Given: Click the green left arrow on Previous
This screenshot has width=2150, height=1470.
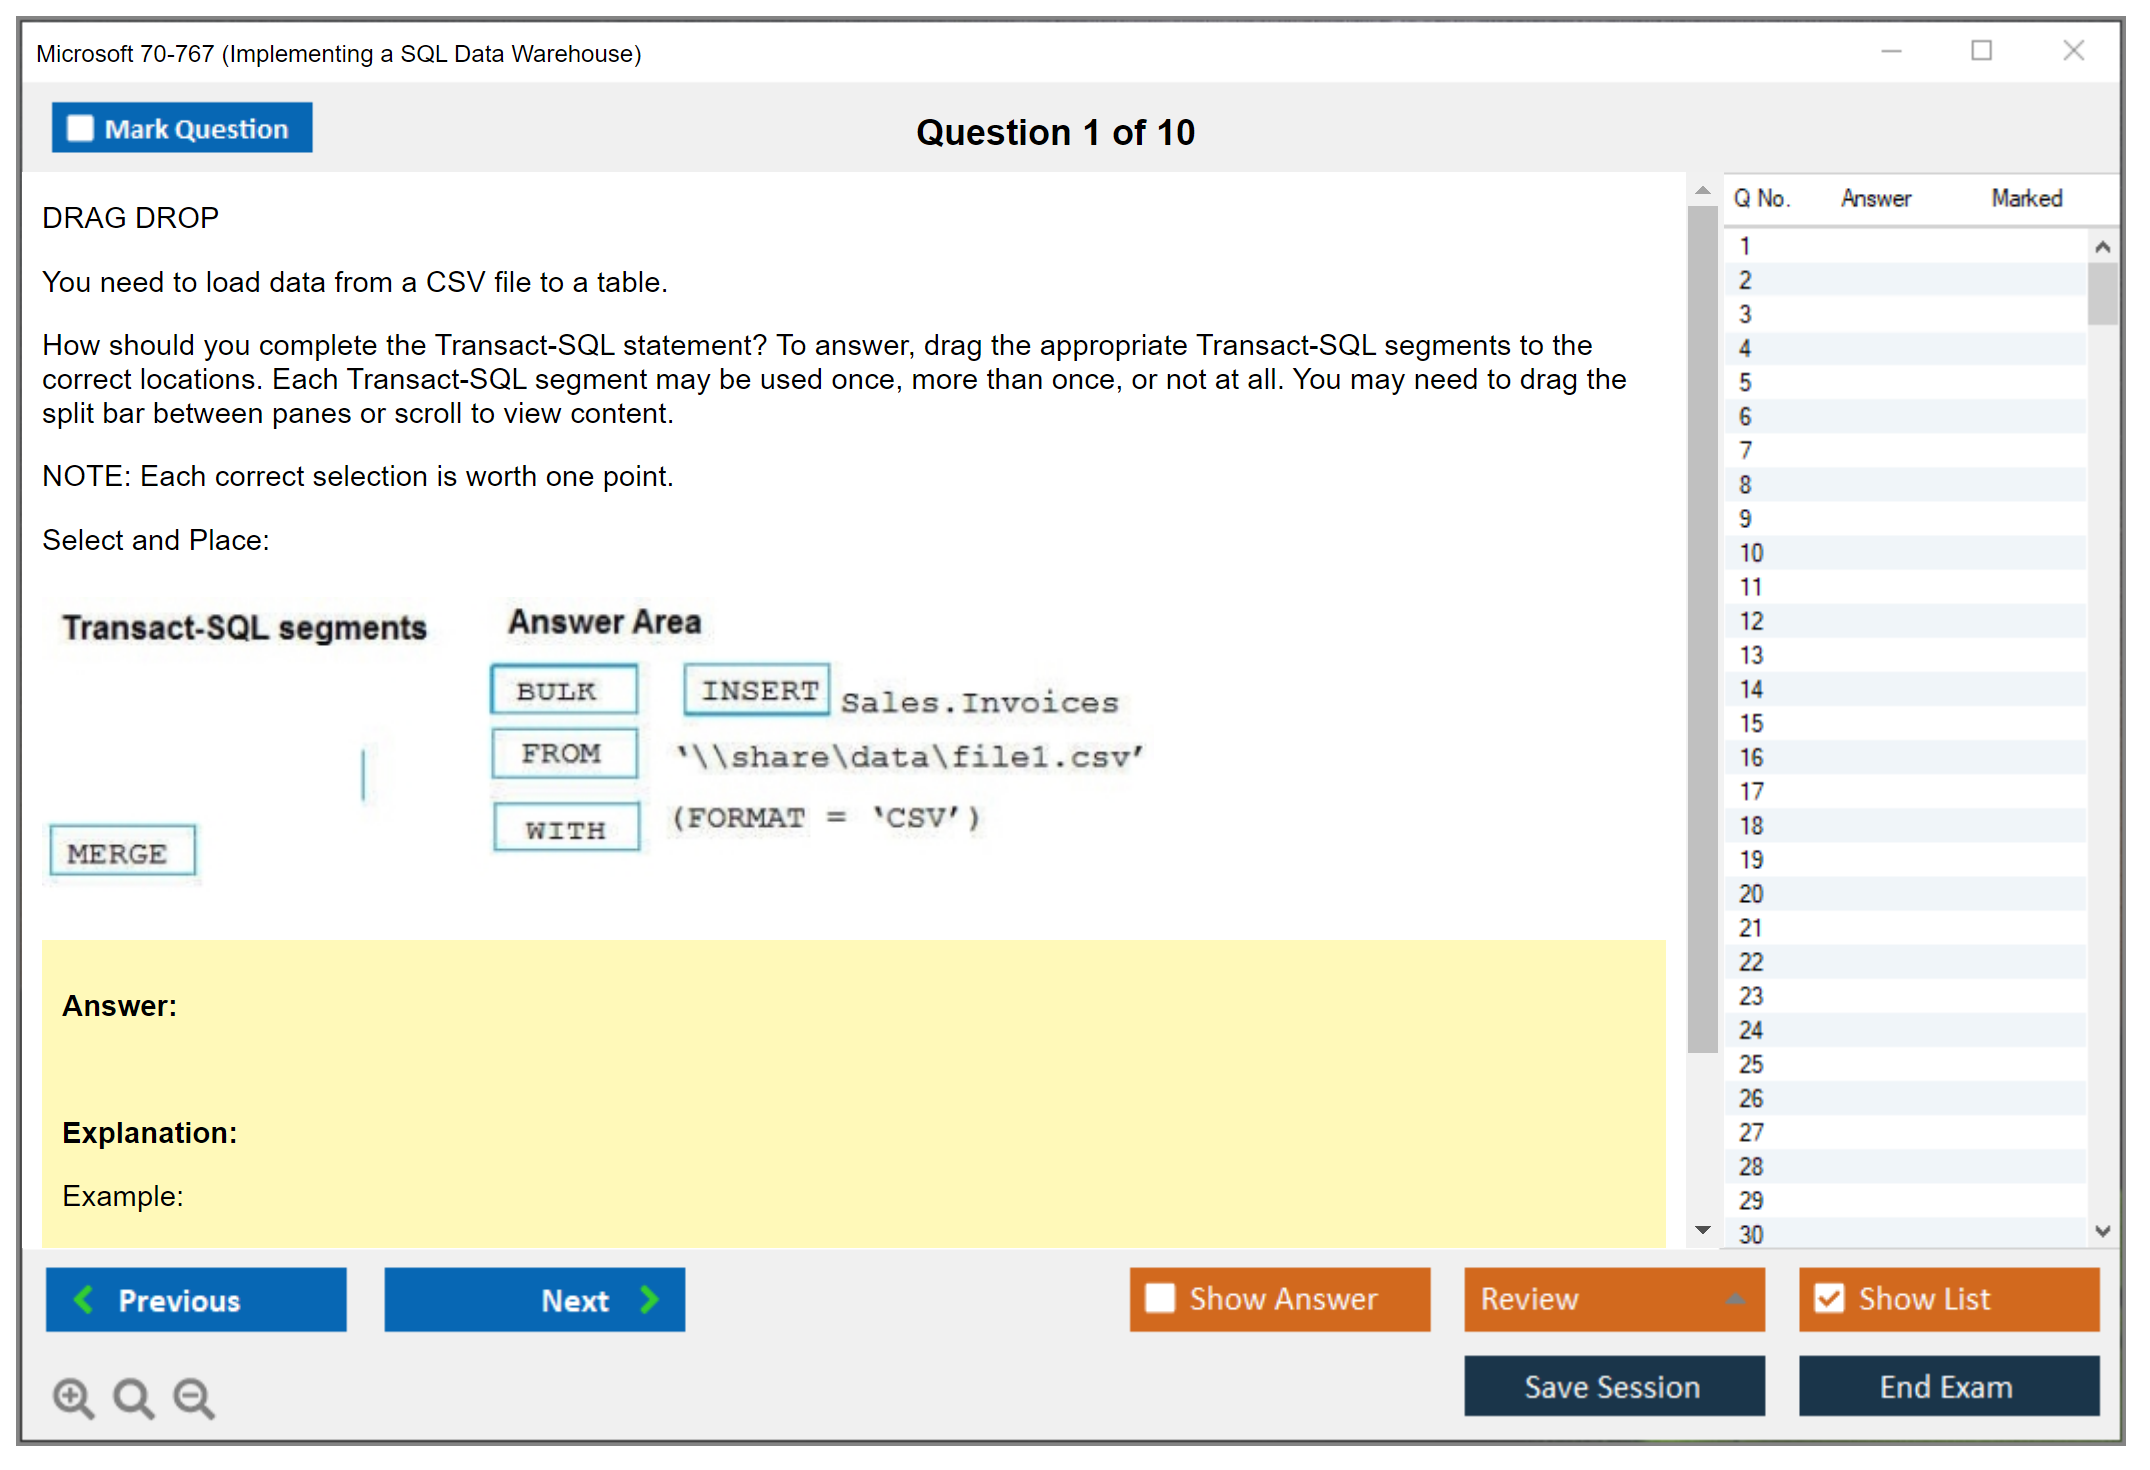Looking at the screenshot, I should 84,1299.
